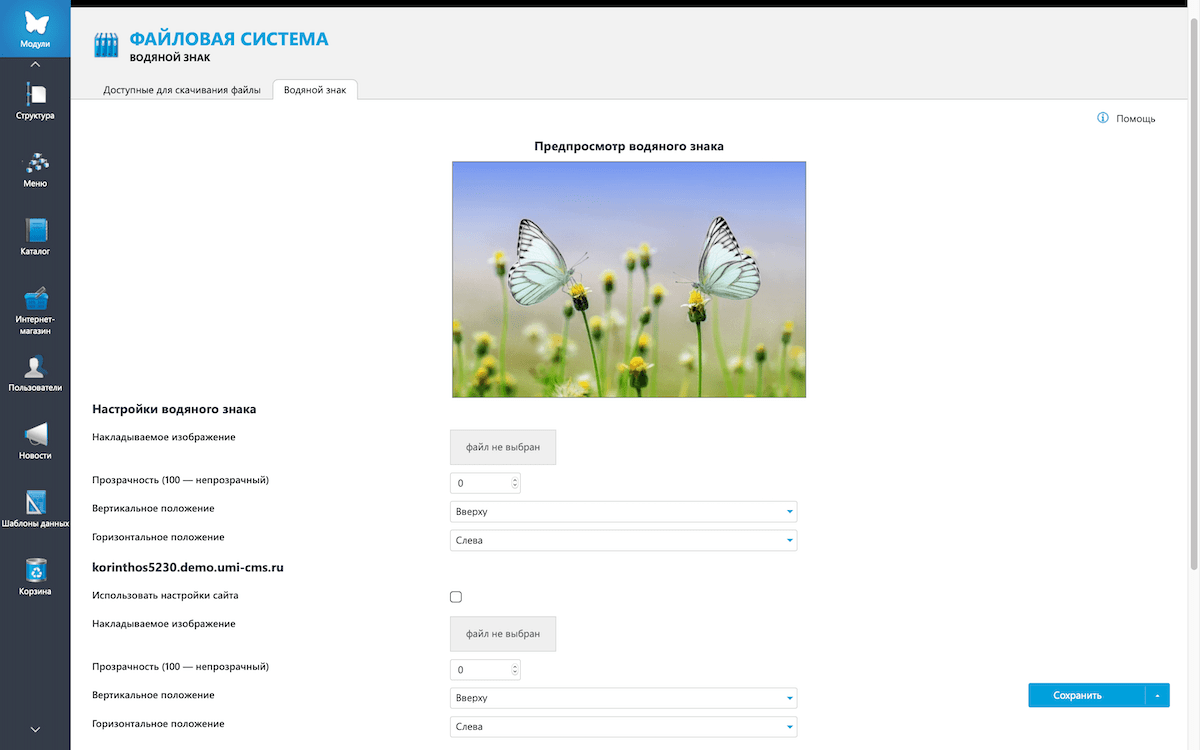The width and height of the screenshot is (1200, 750).
Task: Click the Файловая система header icon
Action: coord(106,46)
